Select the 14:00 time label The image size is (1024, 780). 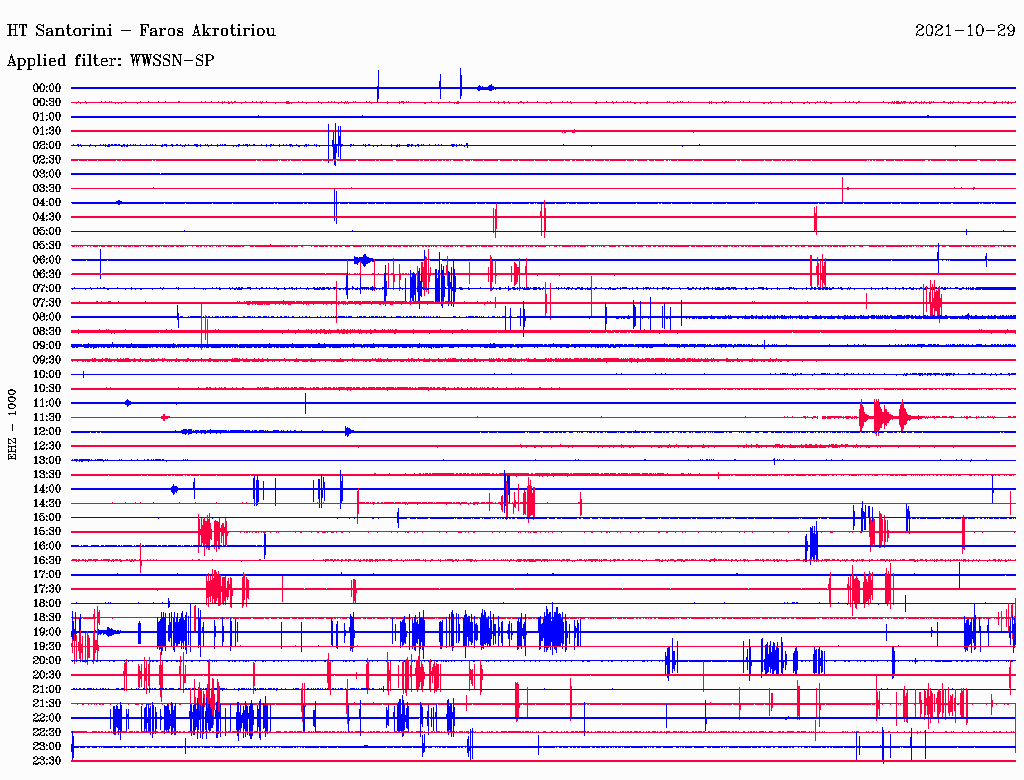point(47,489)
